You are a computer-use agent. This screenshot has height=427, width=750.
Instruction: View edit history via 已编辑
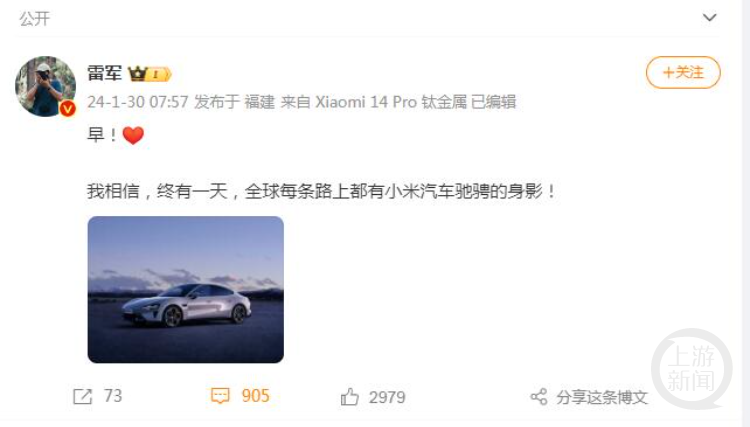pos(494,102)
